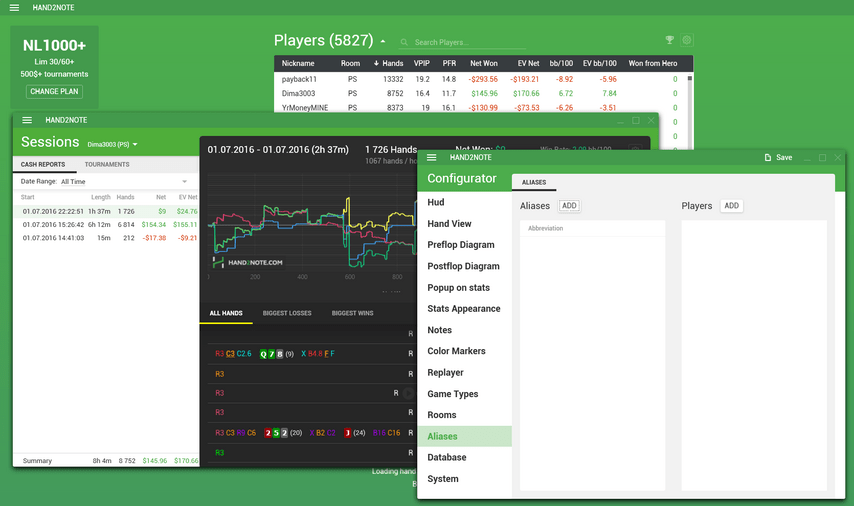Click the Room column header in Players table
Screen dimensions: 854x506
(350, 63)
